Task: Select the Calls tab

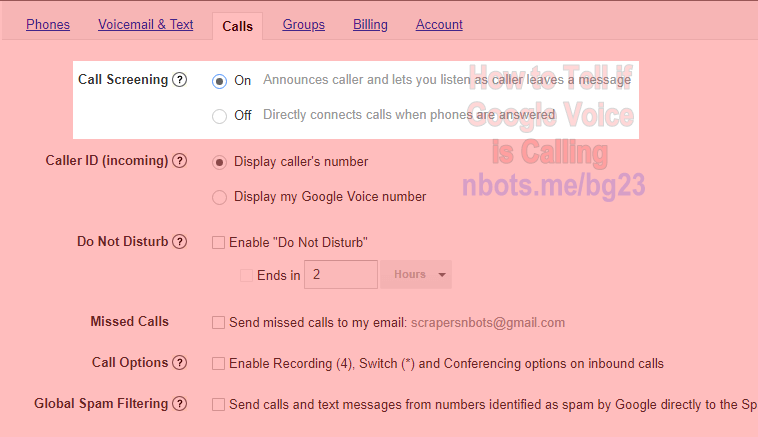Action: click(x=237, y=26)
